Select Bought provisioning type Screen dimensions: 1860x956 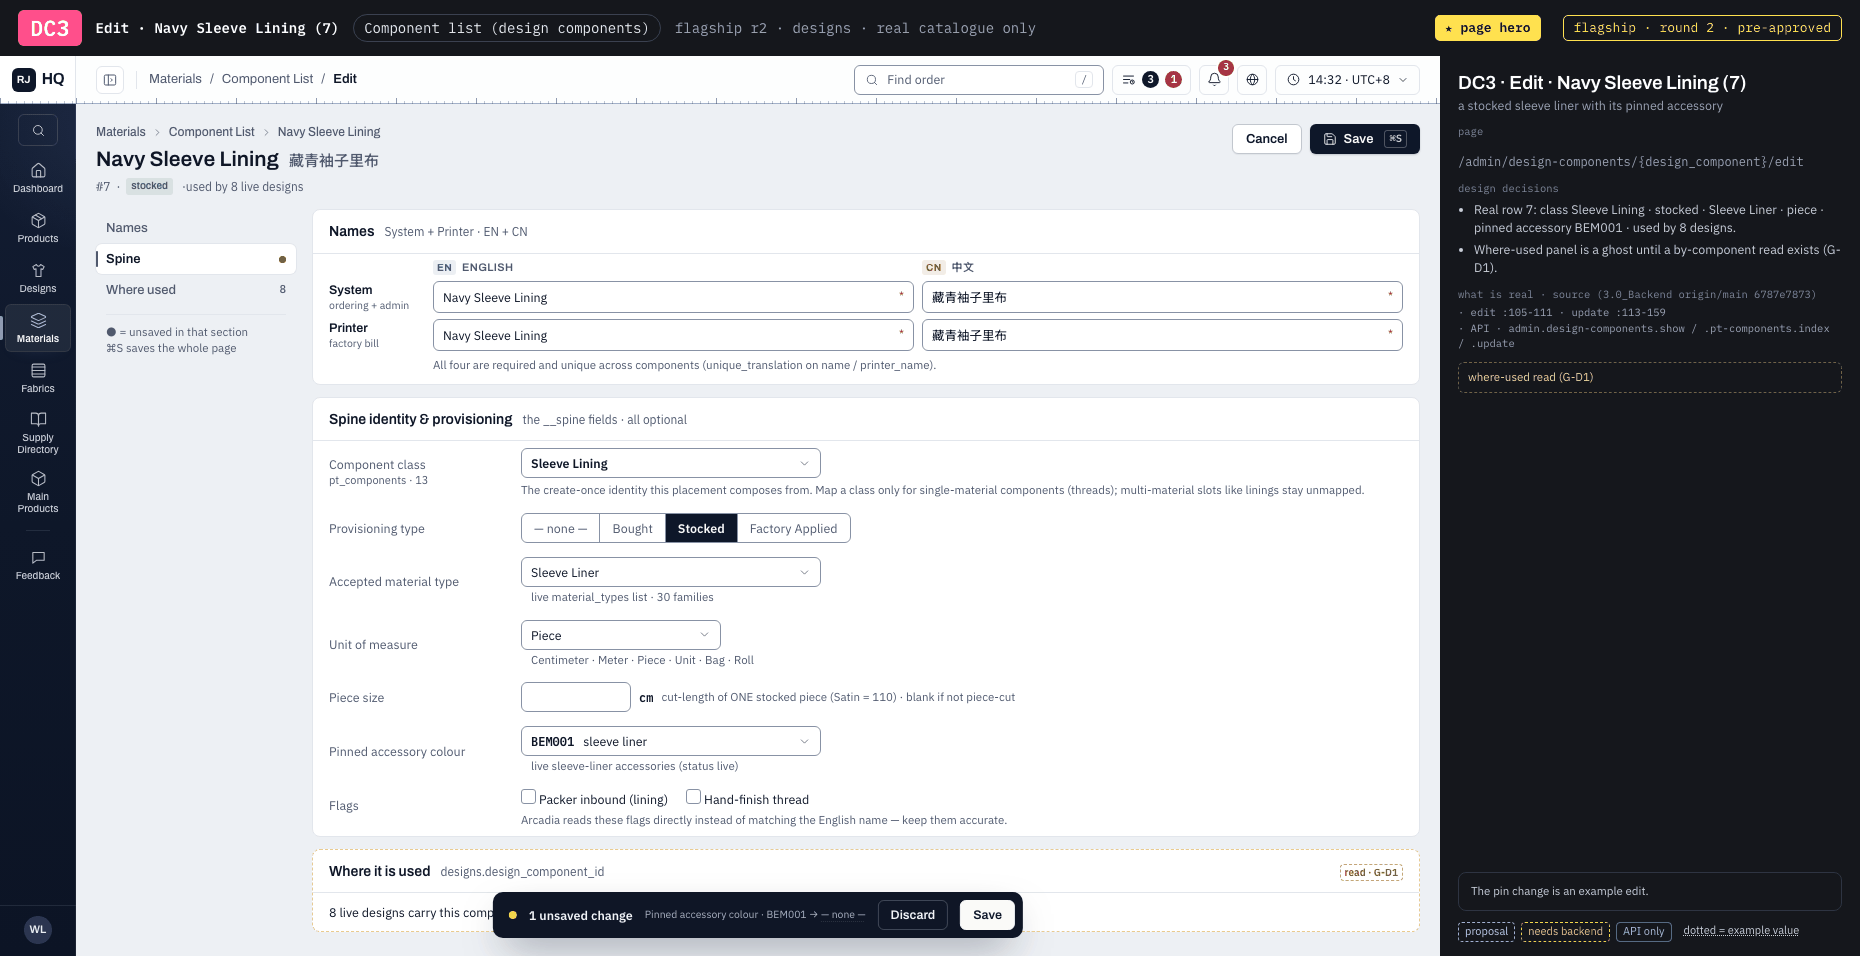pos(632,529)
